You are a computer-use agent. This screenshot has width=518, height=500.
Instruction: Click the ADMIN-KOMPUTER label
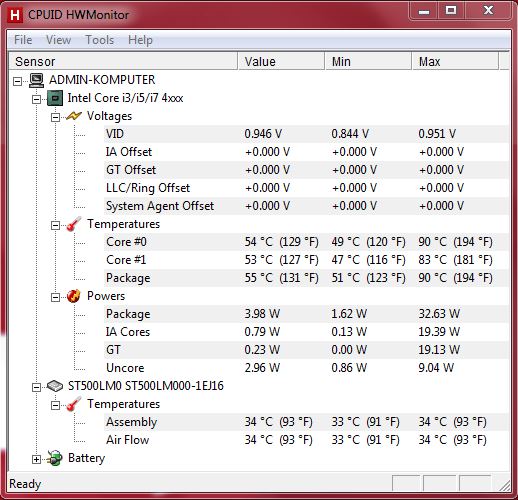(102, 80)
